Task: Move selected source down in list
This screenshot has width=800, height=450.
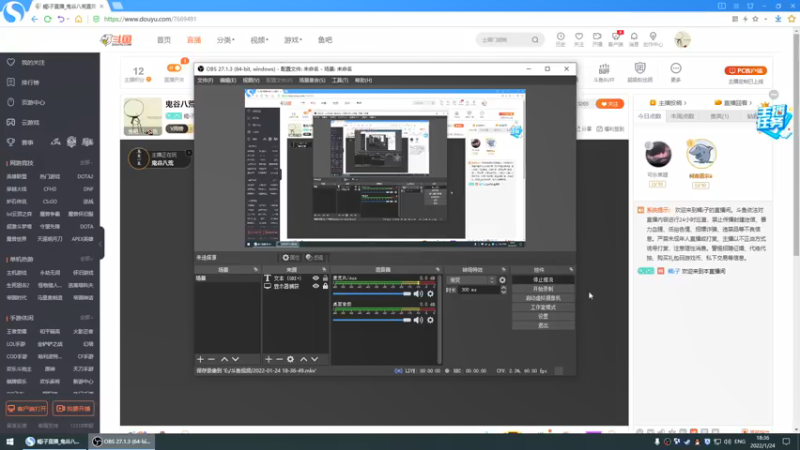Action: [x=315, y=359]
